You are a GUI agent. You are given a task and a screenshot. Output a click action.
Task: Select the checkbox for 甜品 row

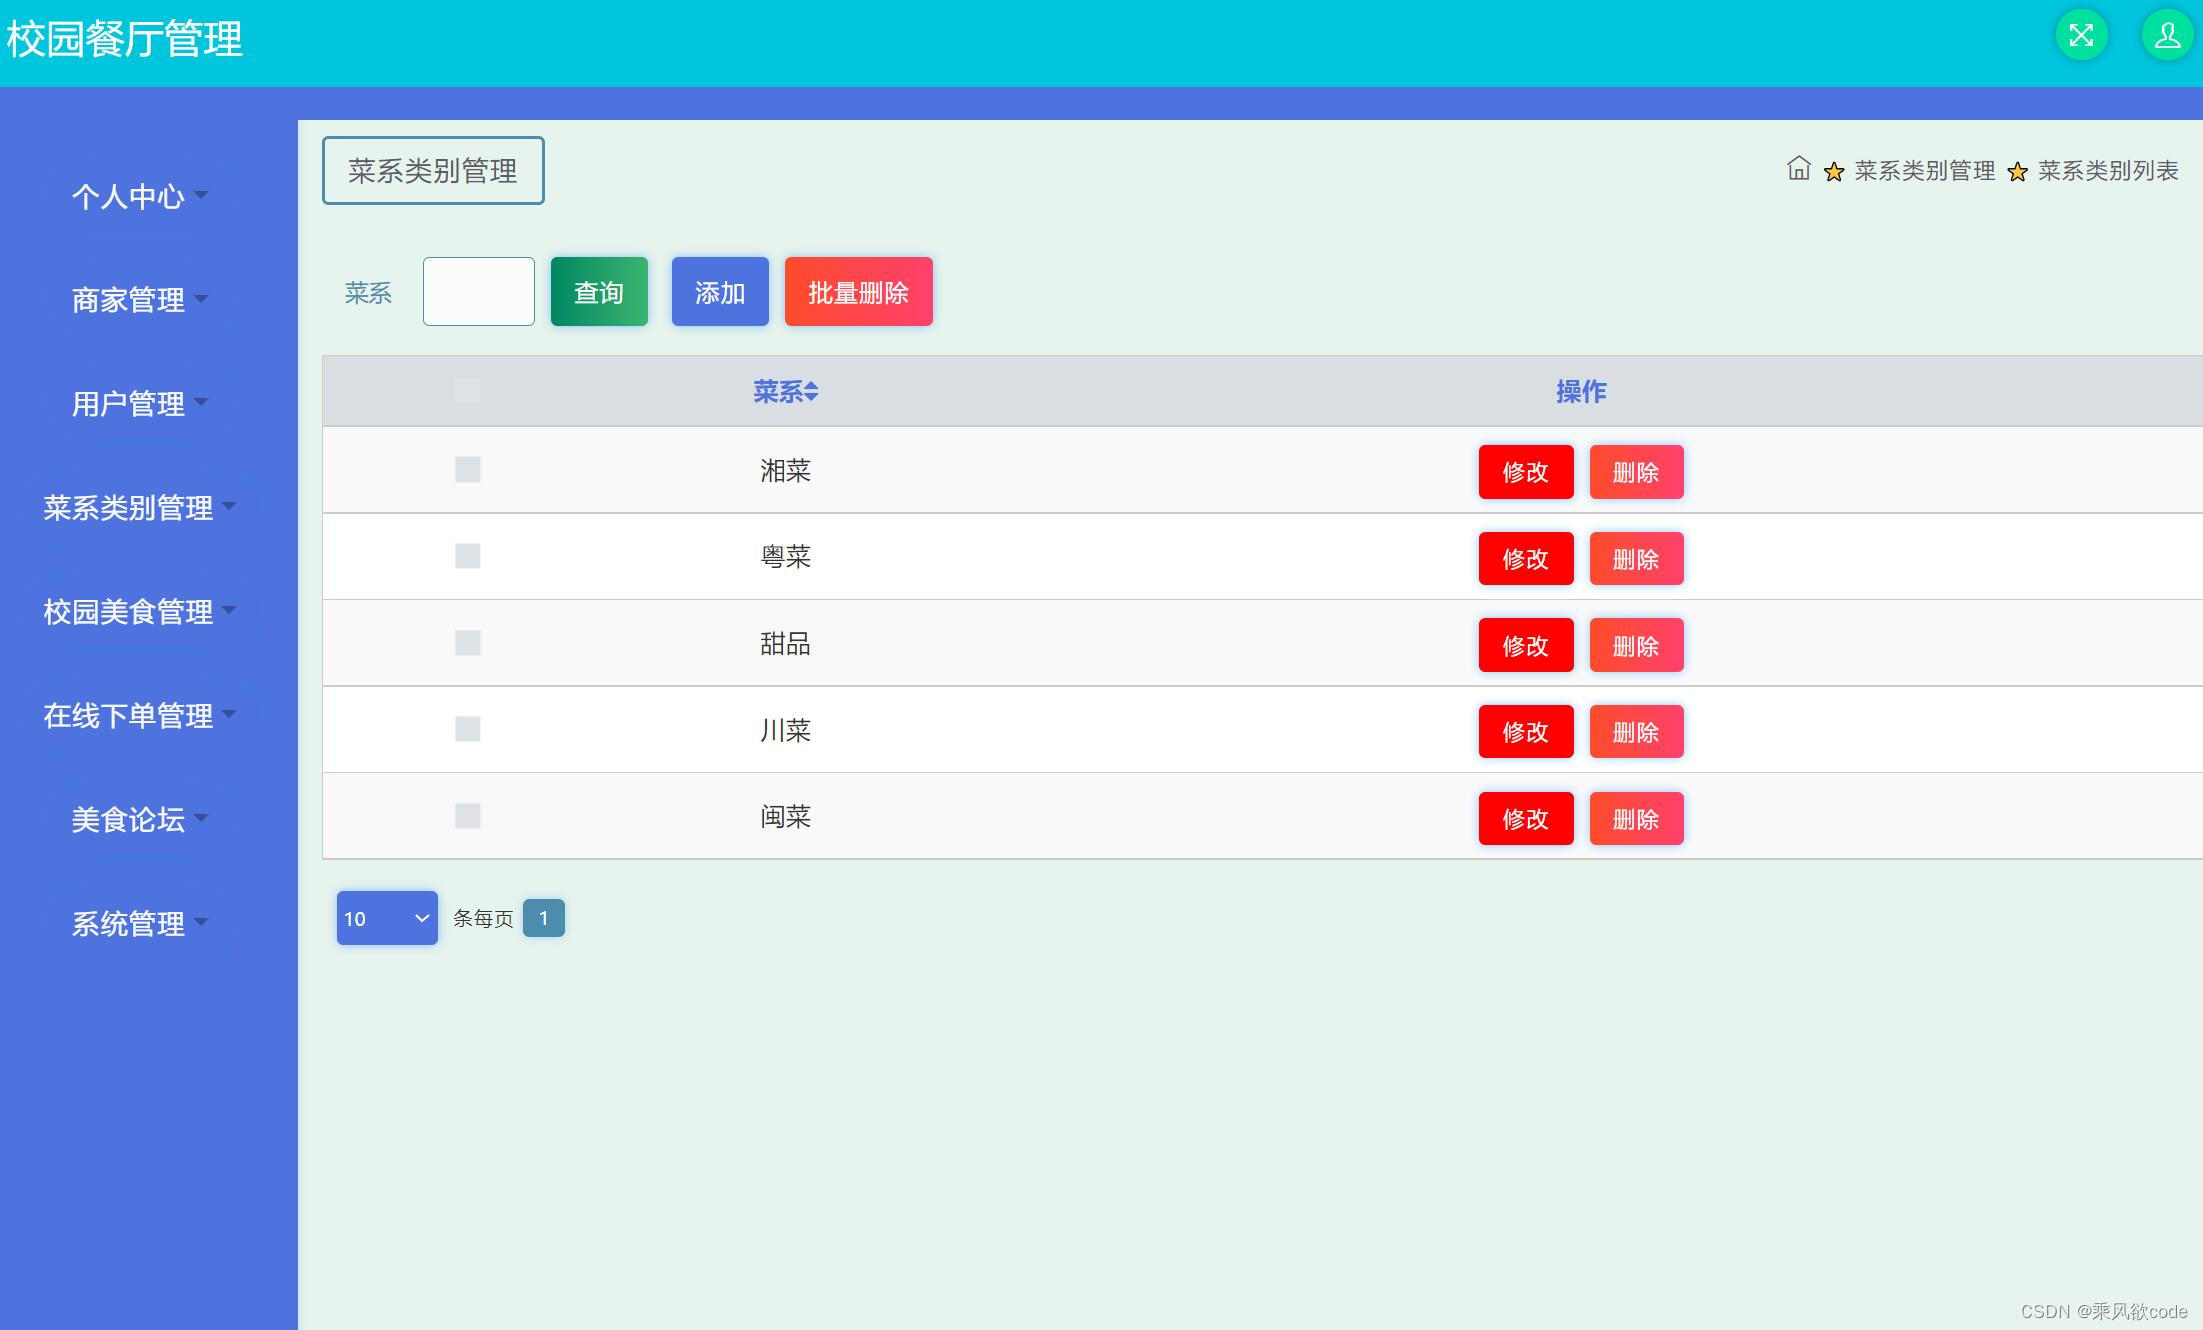tap(467, 643)
